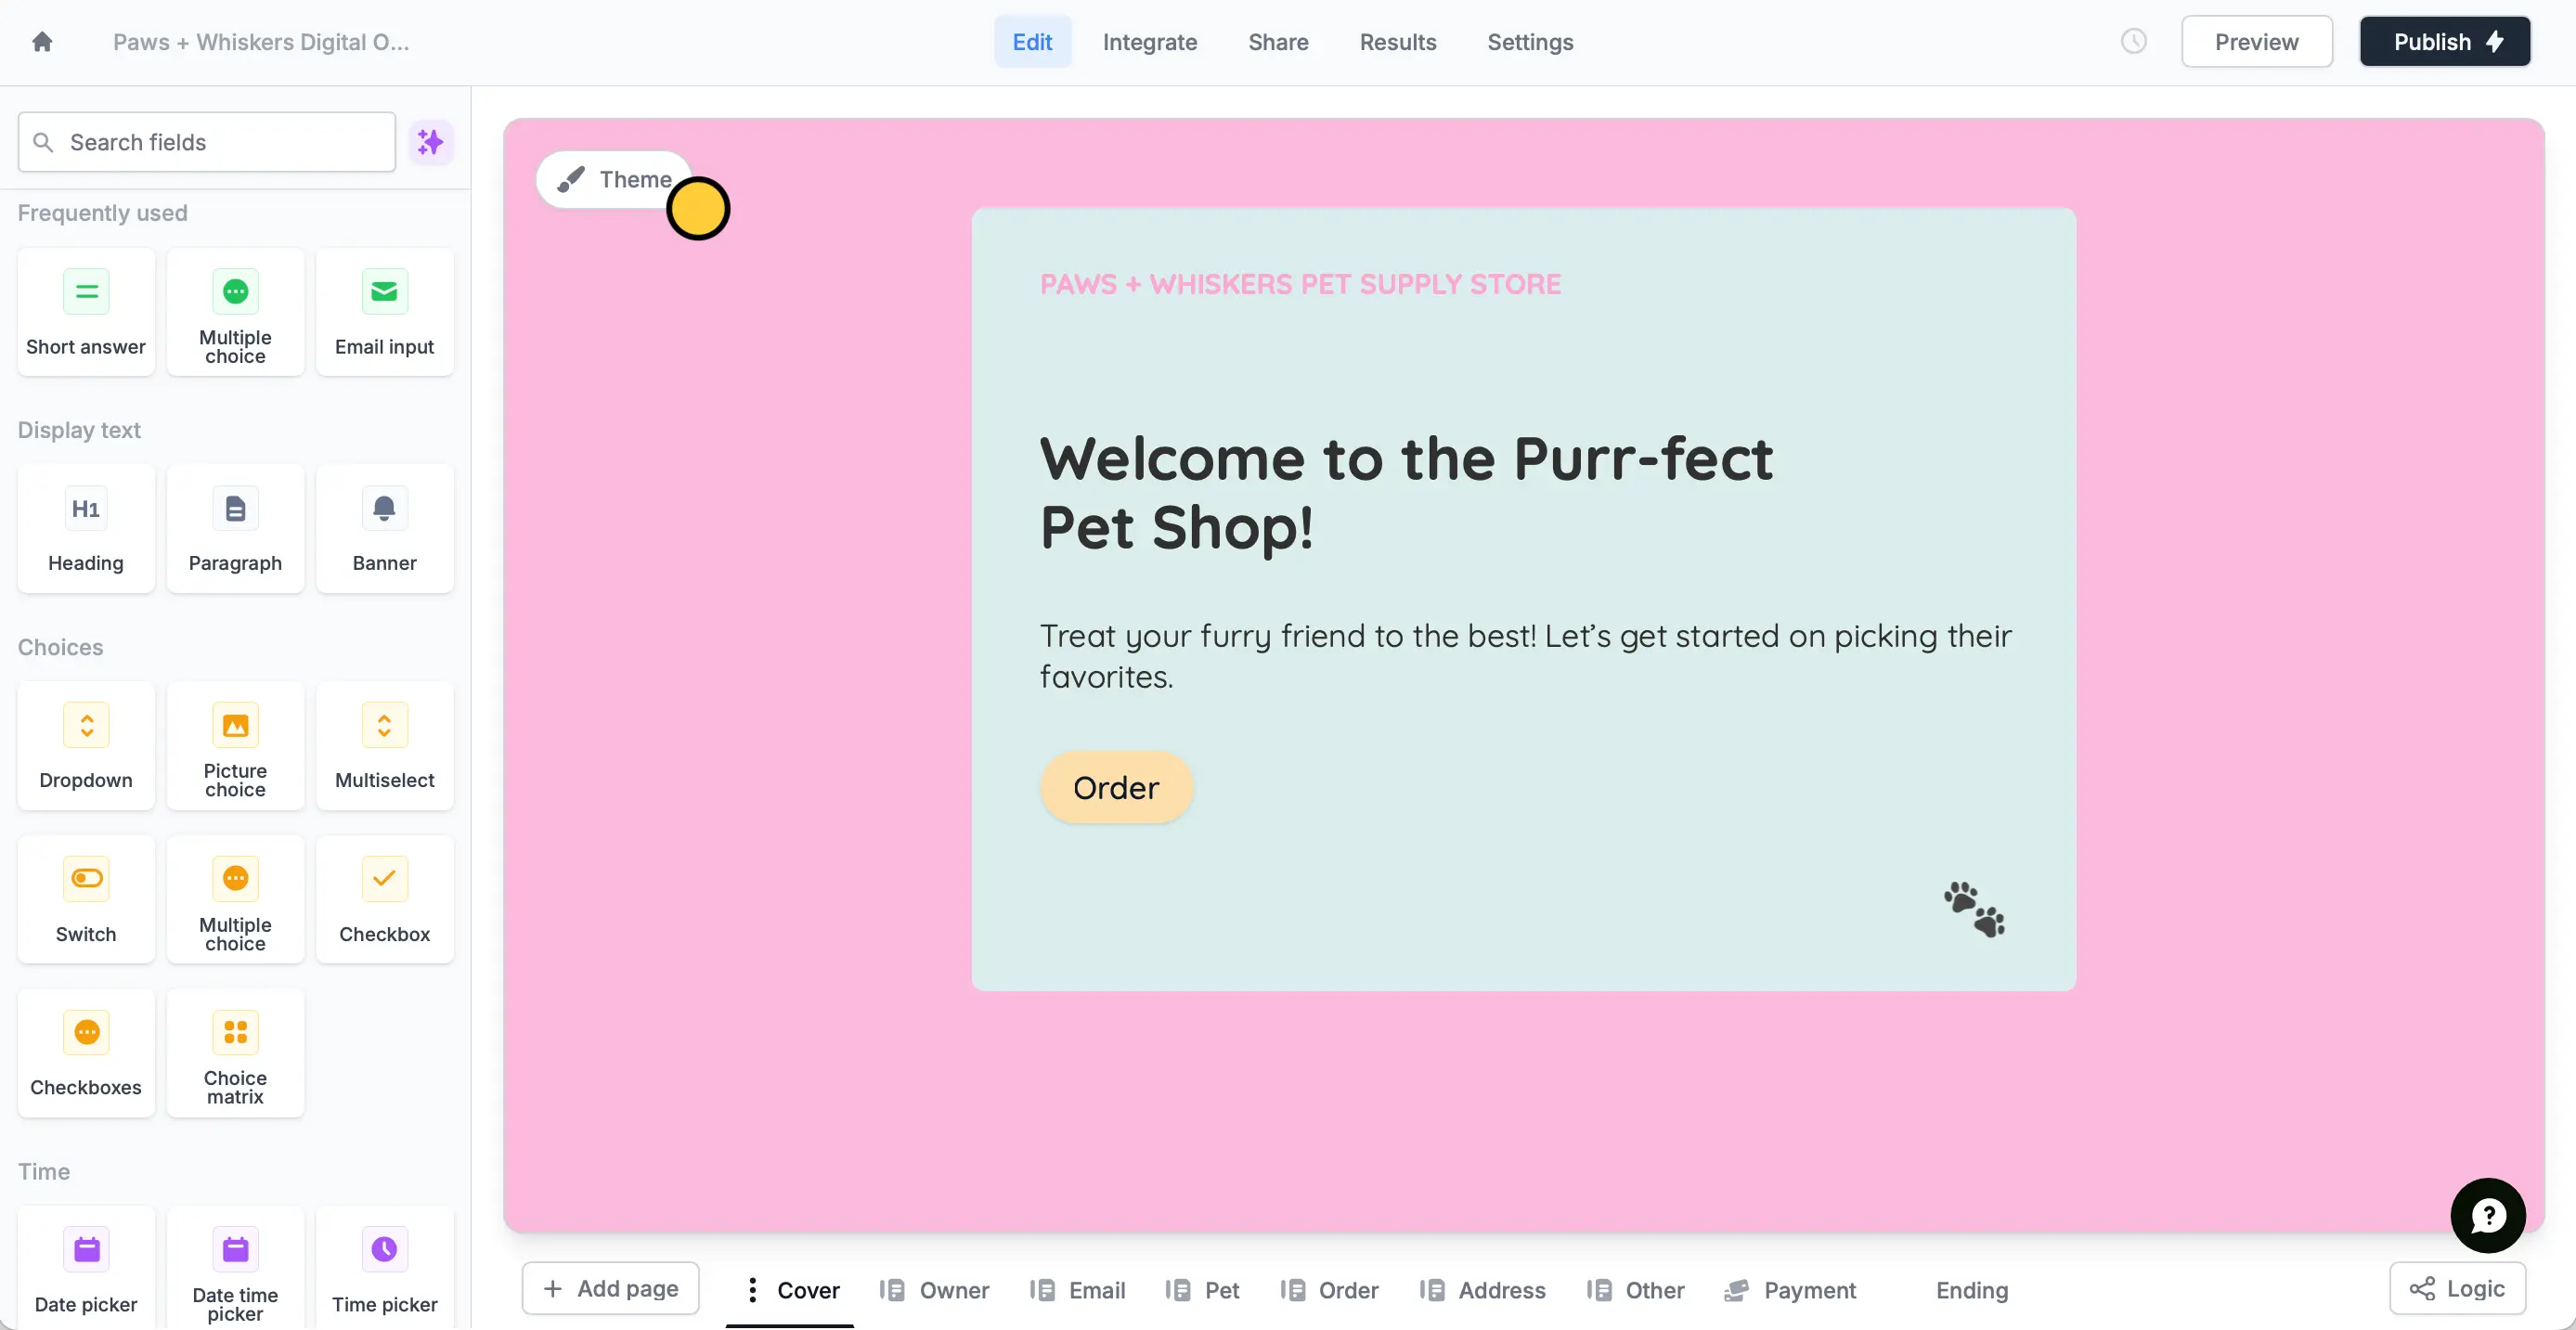Insert a Choice matrix field
2576x1330 pixels.
pos(235,1053)
